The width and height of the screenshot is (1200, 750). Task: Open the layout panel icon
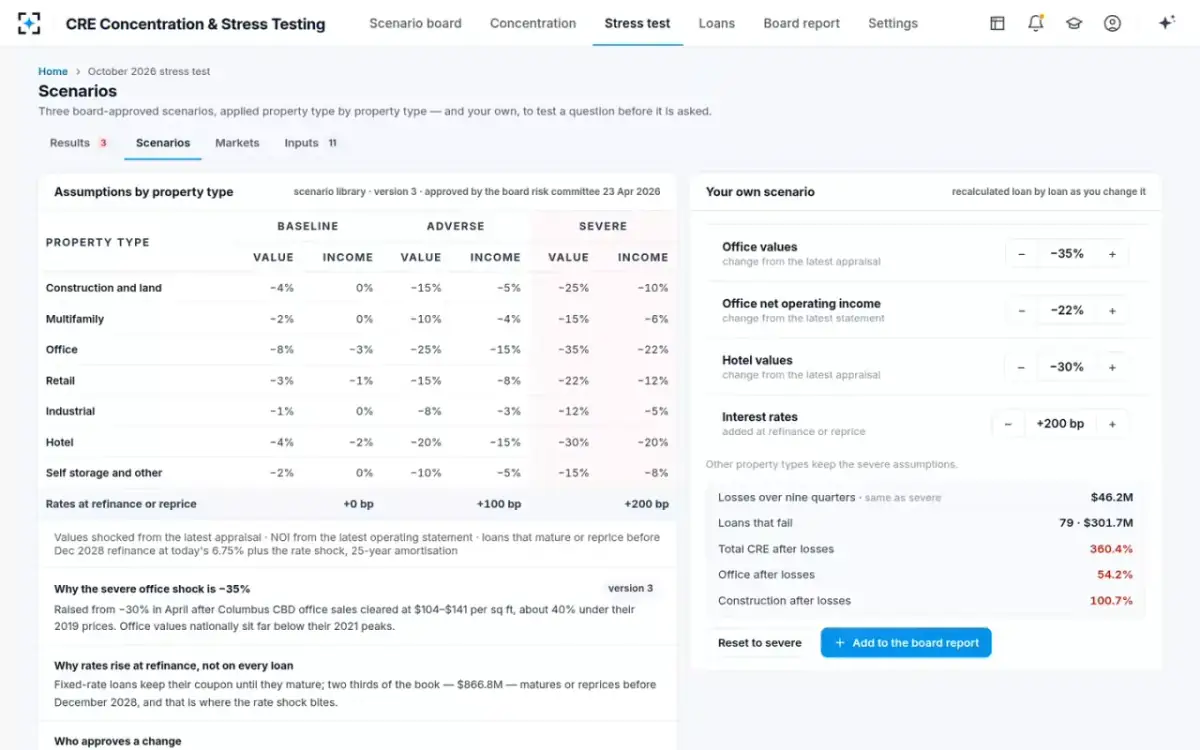point(997,23)
